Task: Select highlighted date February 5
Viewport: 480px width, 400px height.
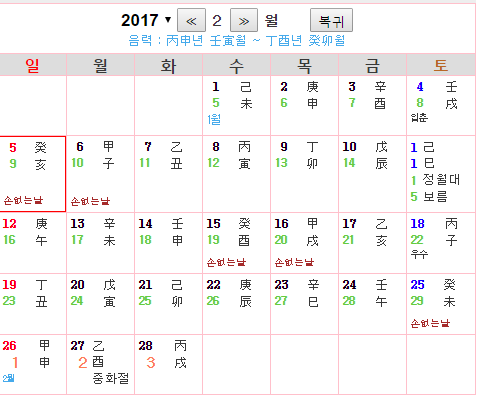Action: click(13, 147)
